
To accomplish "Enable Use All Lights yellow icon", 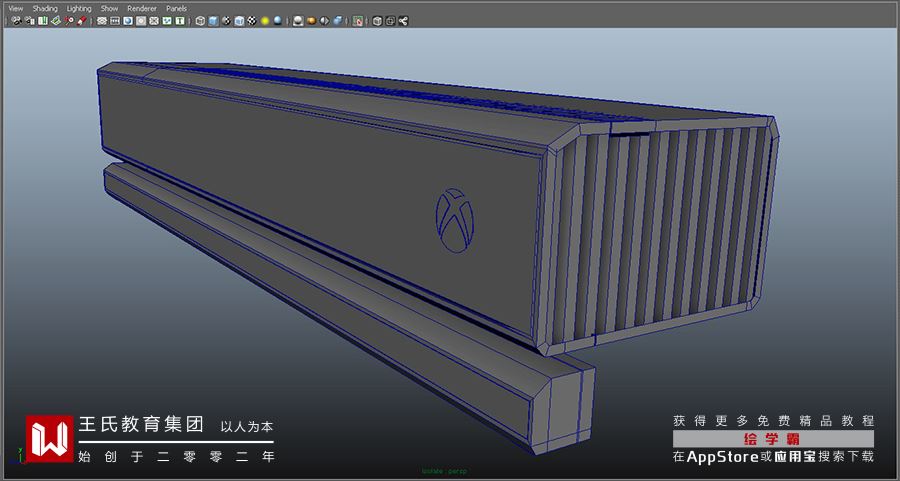I will (265, 21).
